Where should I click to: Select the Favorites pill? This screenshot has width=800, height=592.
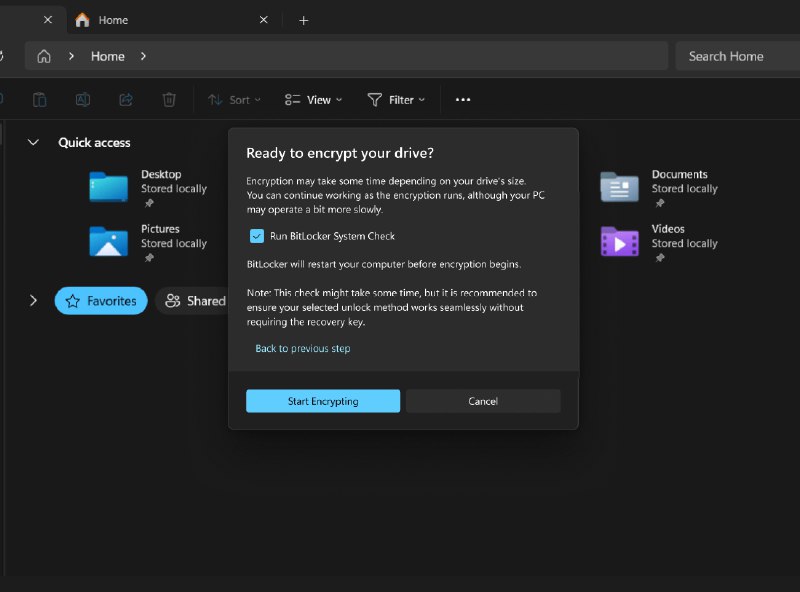(101, 301)
